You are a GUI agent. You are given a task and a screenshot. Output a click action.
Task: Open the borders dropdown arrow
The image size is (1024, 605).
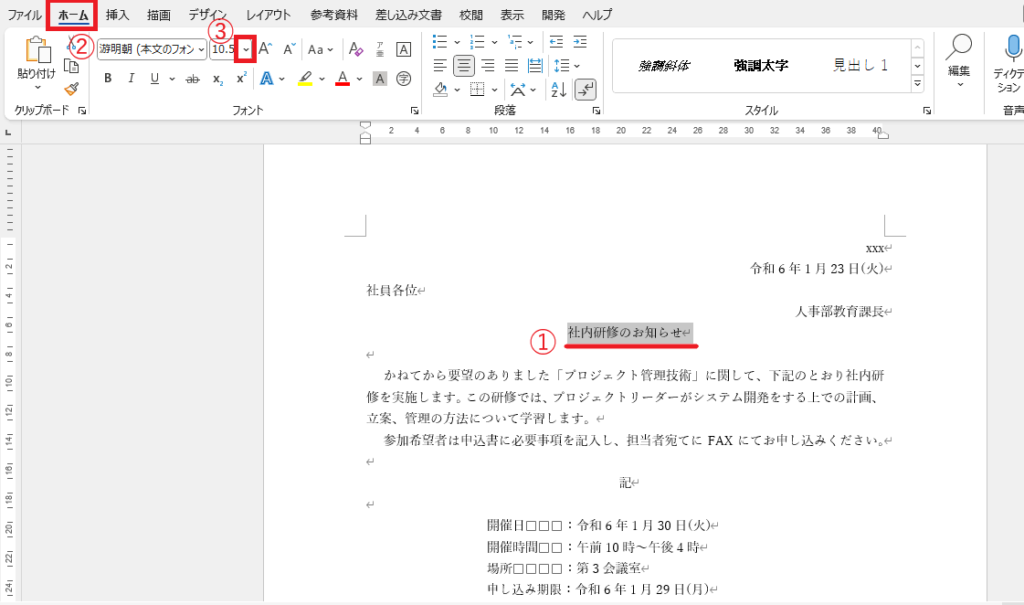click(x=494, y=90)
